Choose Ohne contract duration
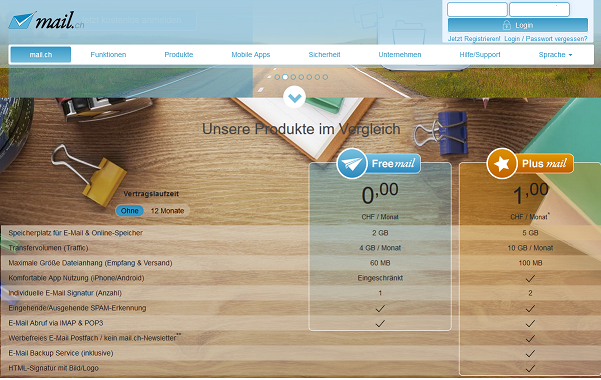This screenshot has width=601, height=380. (x=130, y=211)
